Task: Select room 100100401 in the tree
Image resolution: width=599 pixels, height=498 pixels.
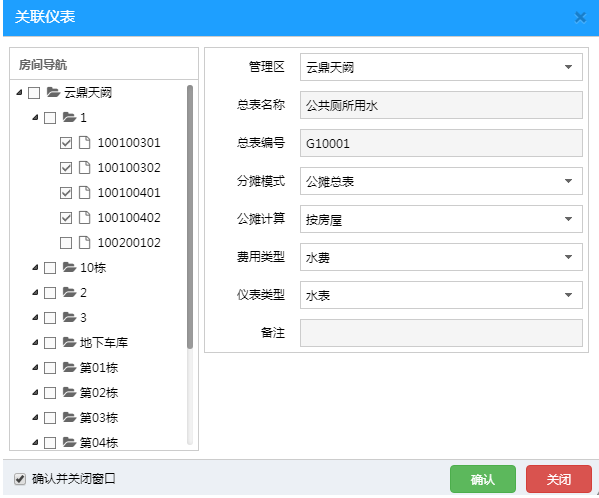Action: tap(129, 192)
